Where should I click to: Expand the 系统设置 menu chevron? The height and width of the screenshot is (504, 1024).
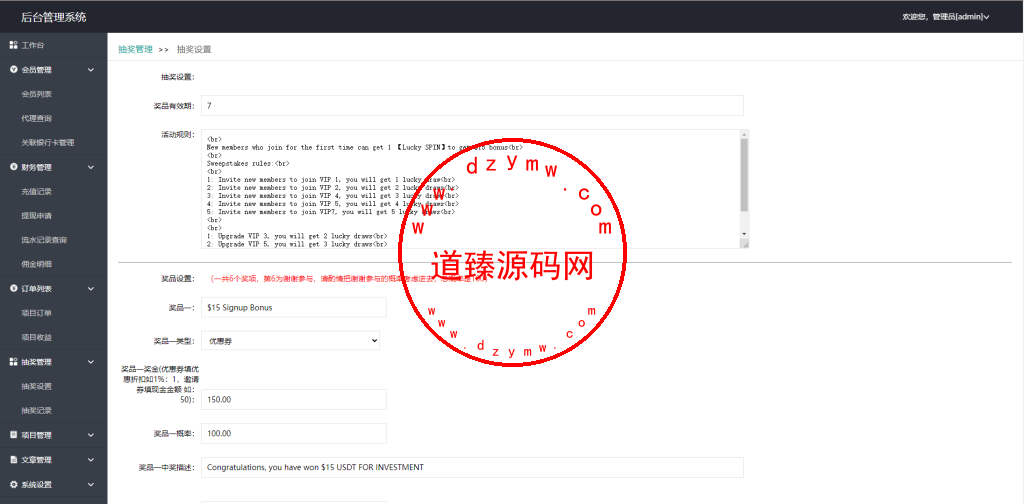[91, 484]
